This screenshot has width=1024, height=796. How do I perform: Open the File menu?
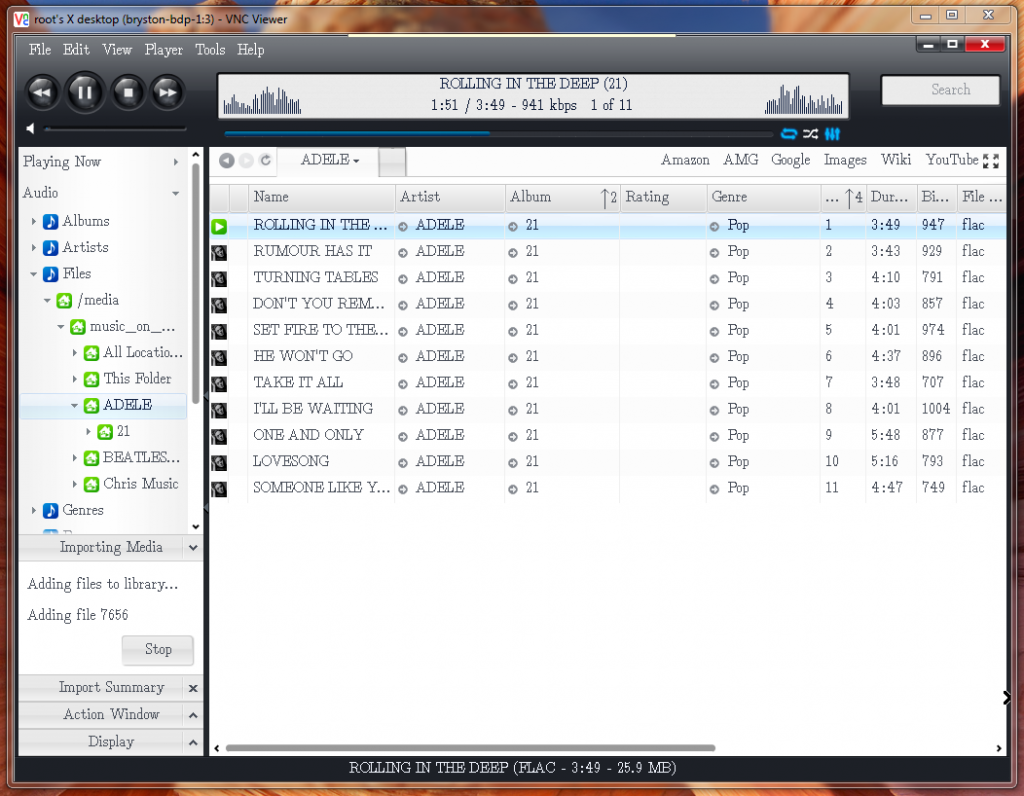39,50
